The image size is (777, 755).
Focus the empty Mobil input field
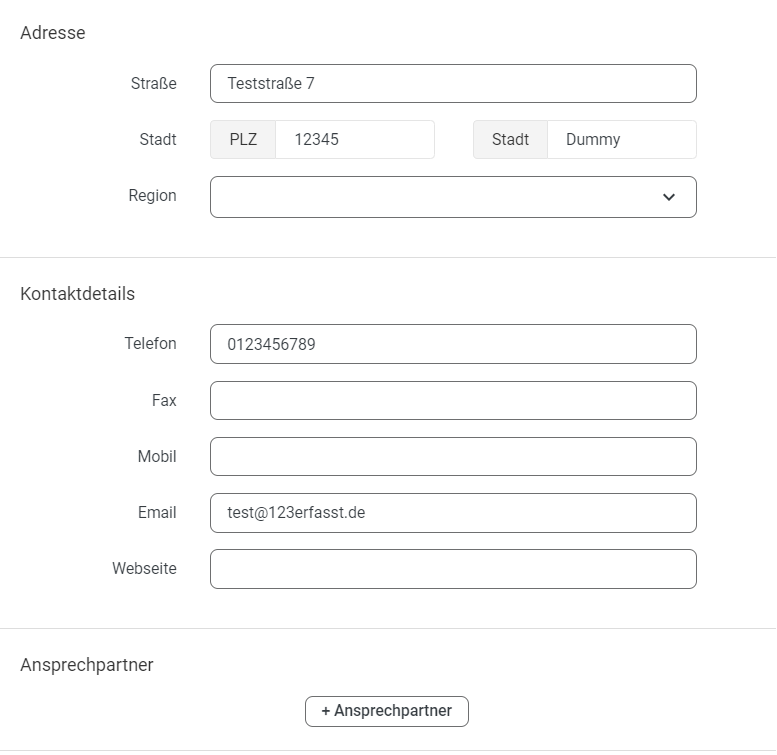(x=453, y=456)
